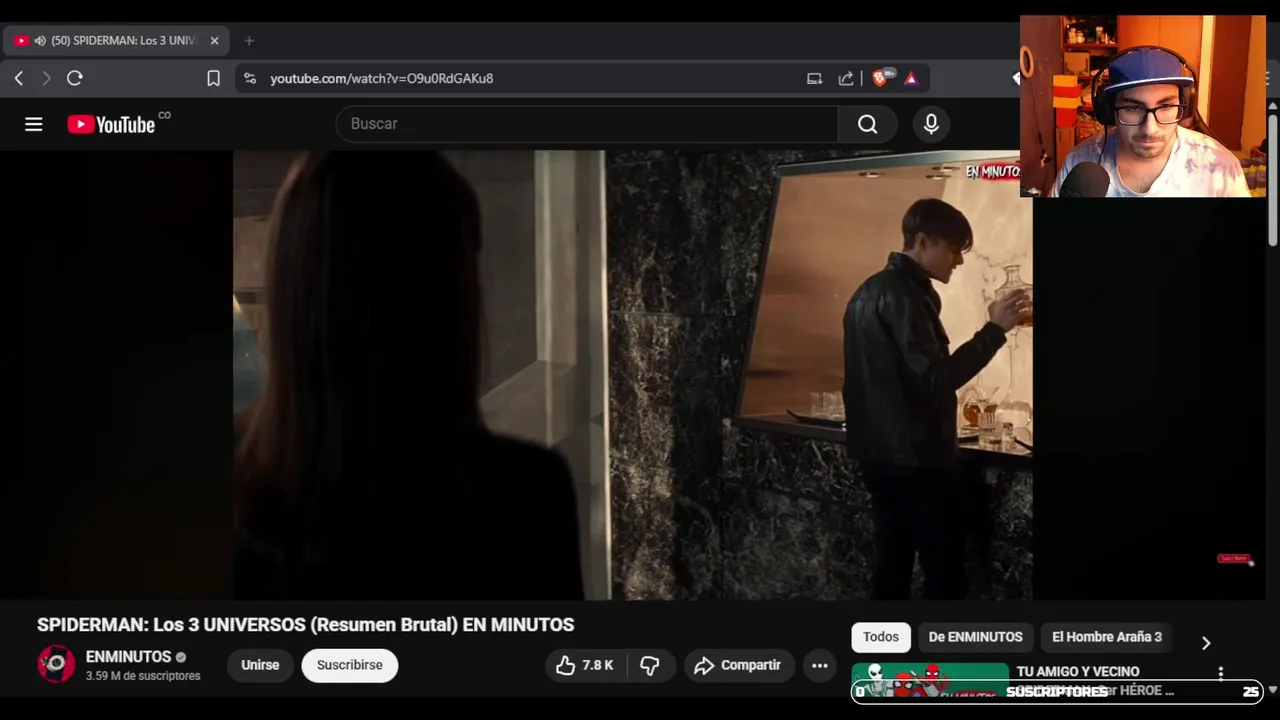Select the Todos filter chip
The width and height of the screenshot is (1280, 720).
pos(881,637)
